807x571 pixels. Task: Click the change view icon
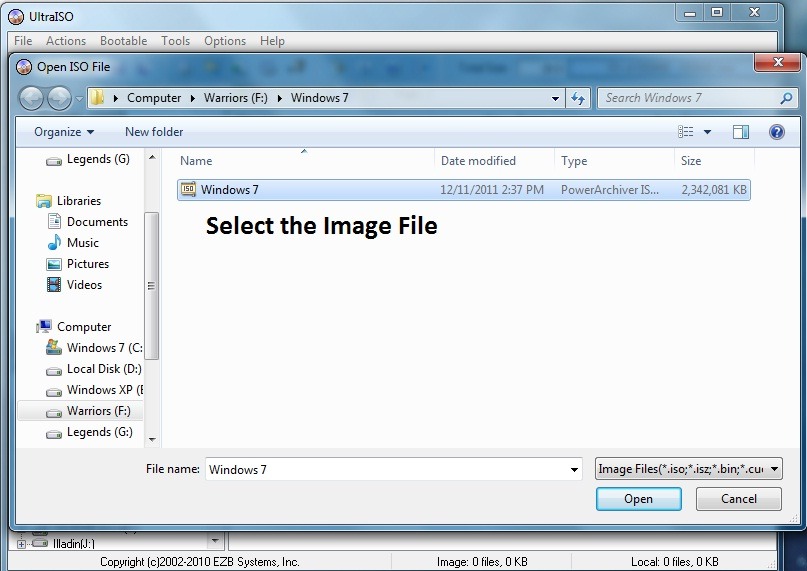[686, 132]
